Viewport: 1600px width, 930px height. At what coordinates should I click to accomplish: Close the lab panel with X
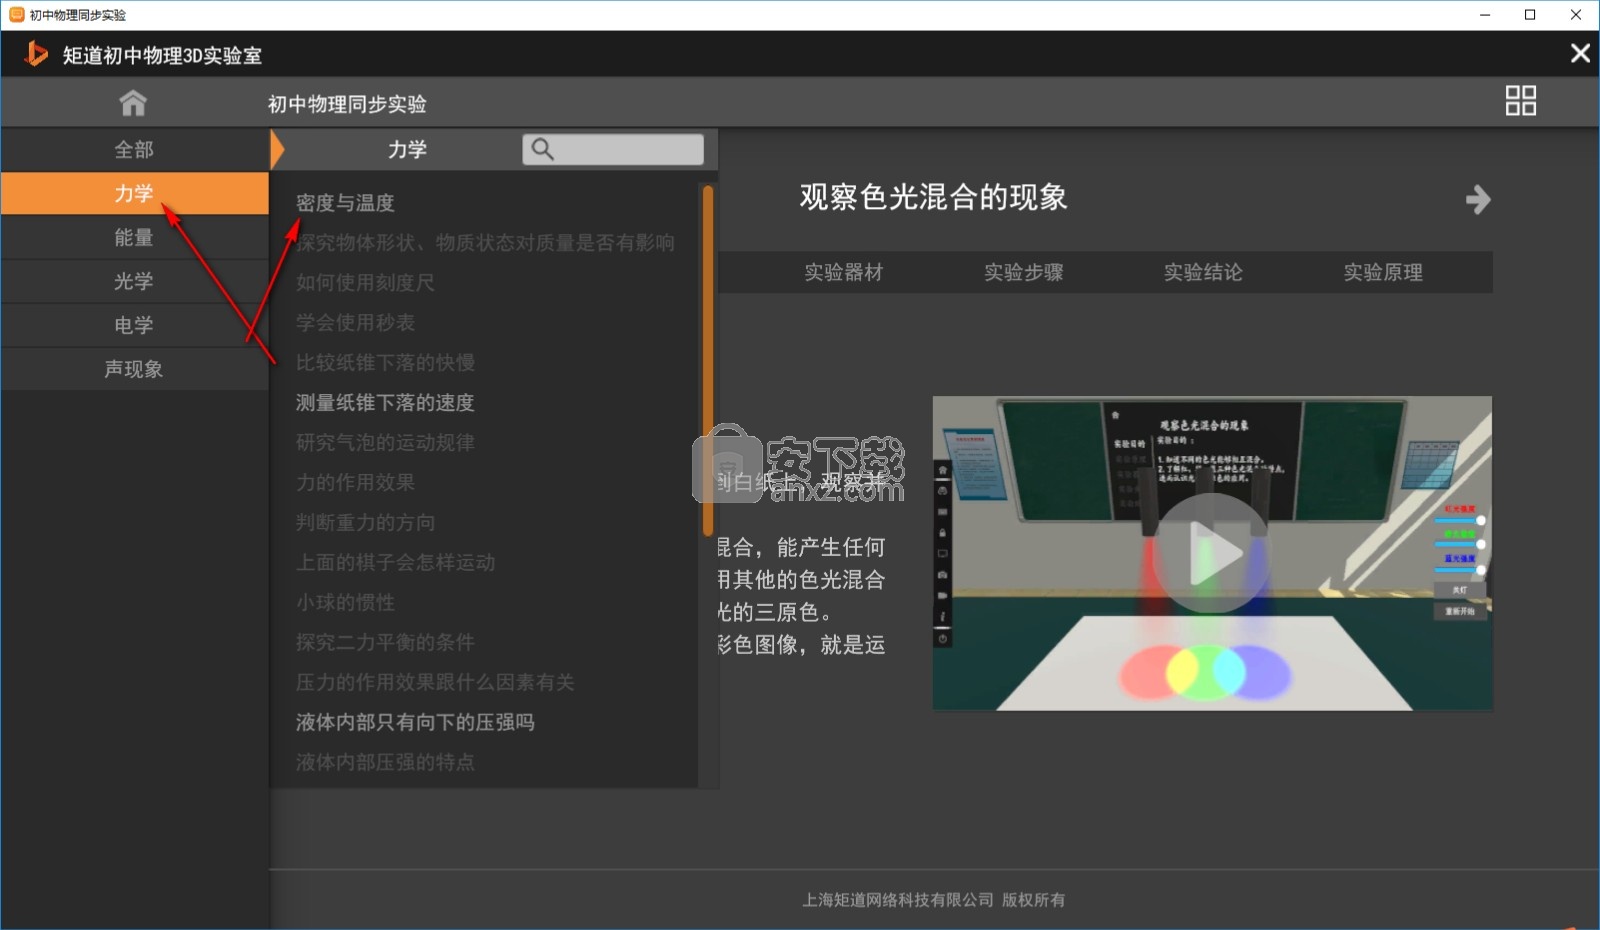[x=1580, y=53]
